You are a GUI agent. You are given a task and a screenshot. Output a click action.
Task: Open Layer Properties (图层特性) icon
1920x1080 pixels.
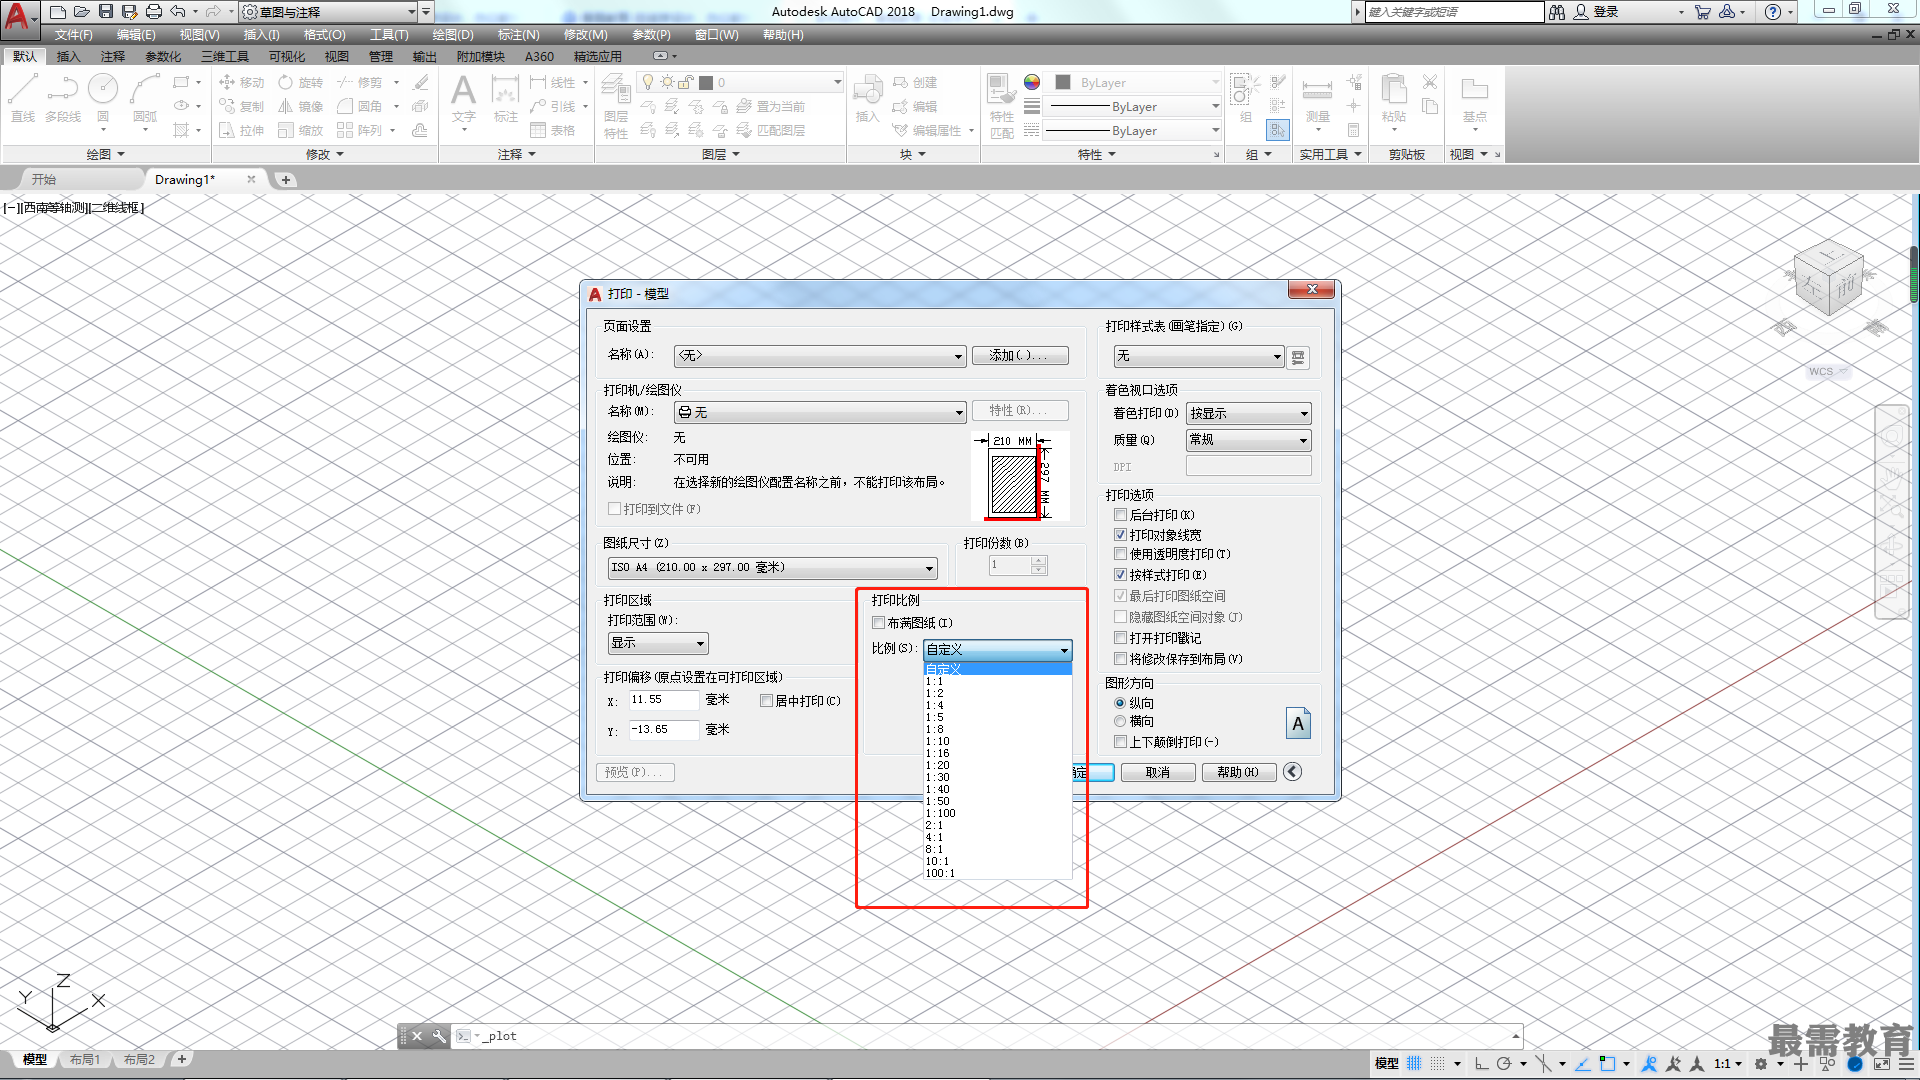616,105
